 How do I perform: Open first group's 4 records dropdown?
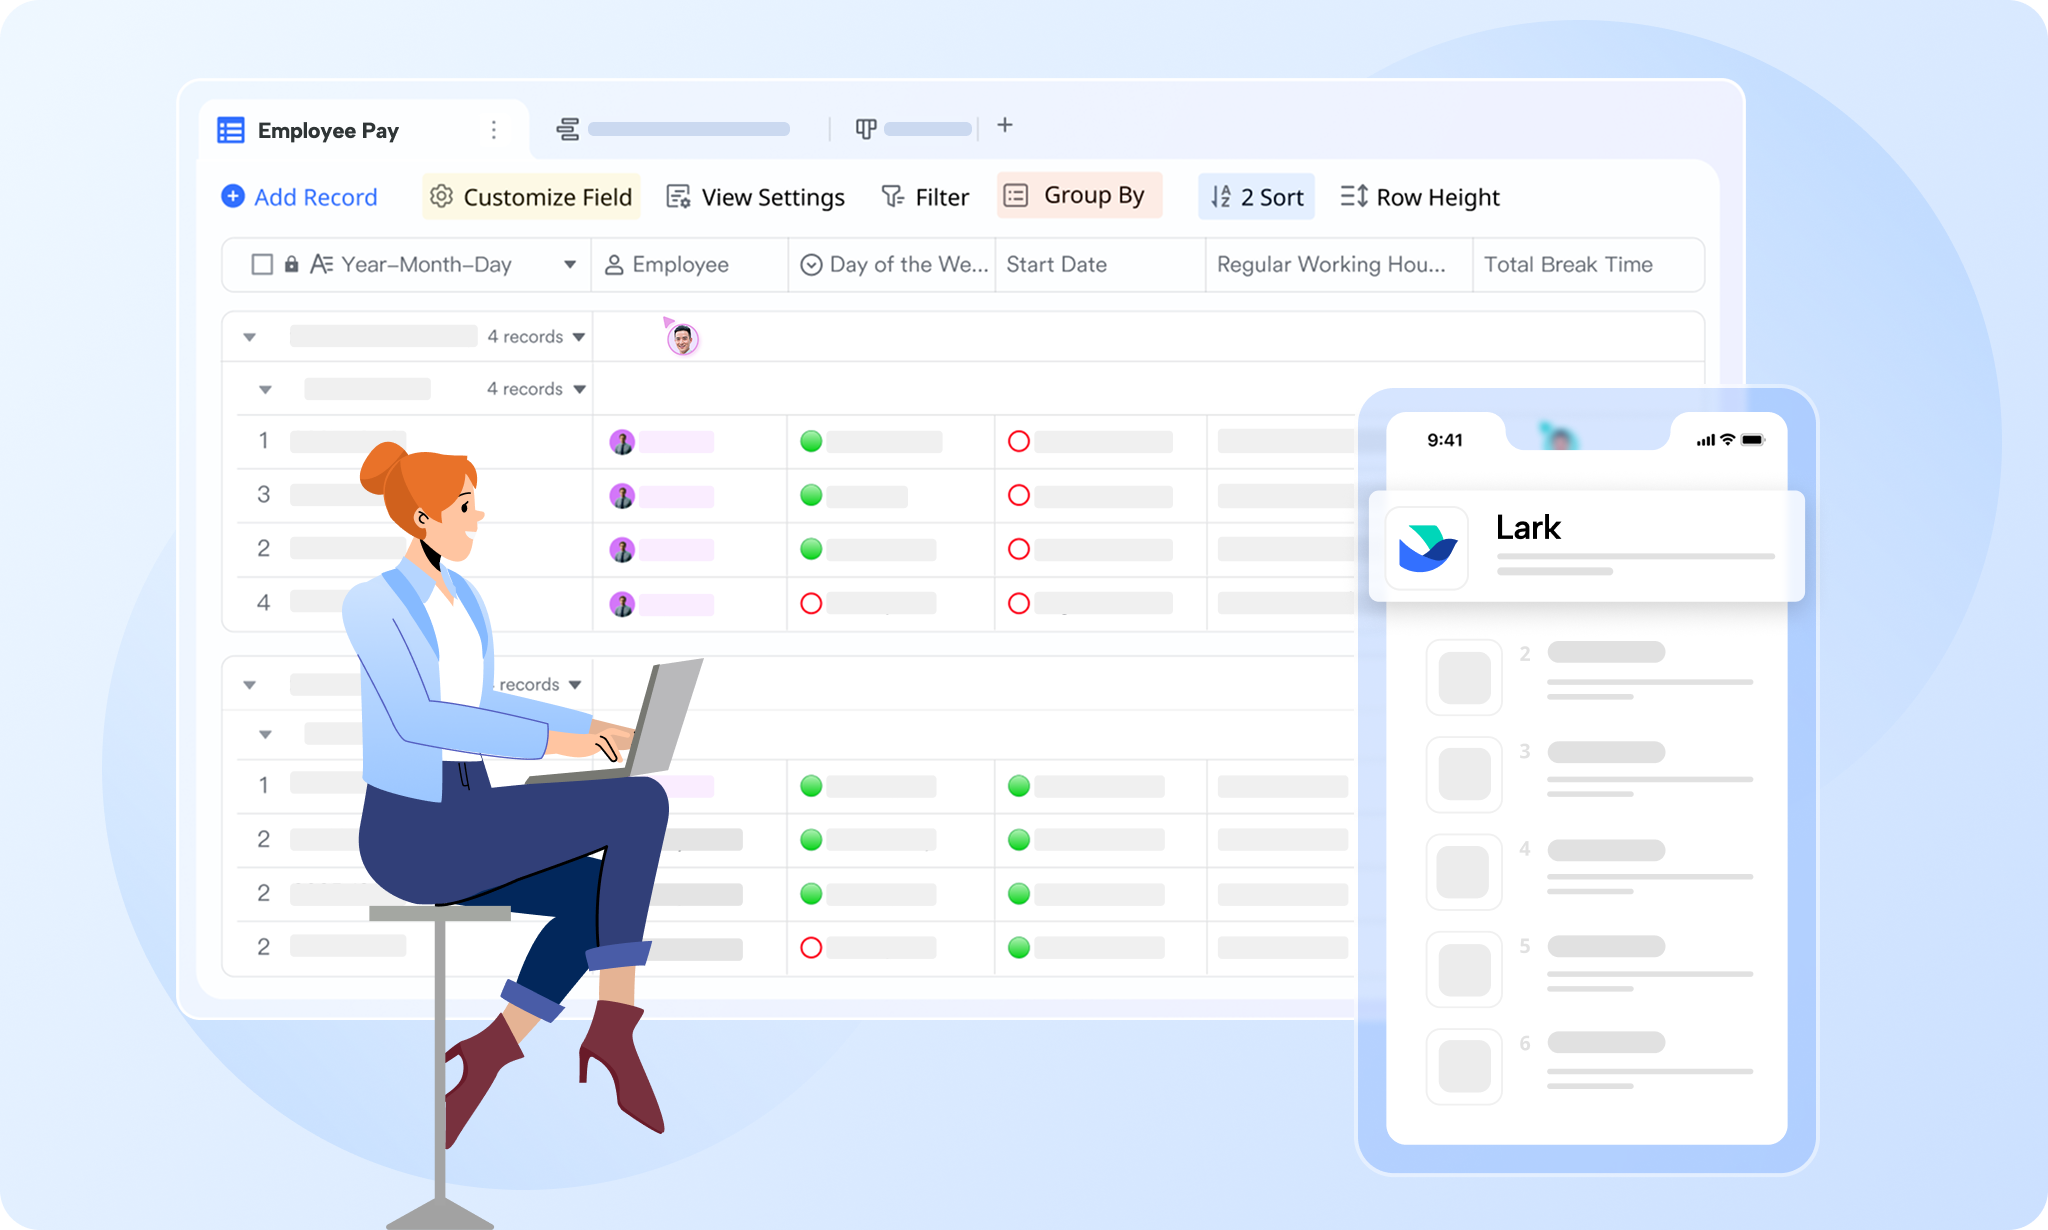pos(578,337)
